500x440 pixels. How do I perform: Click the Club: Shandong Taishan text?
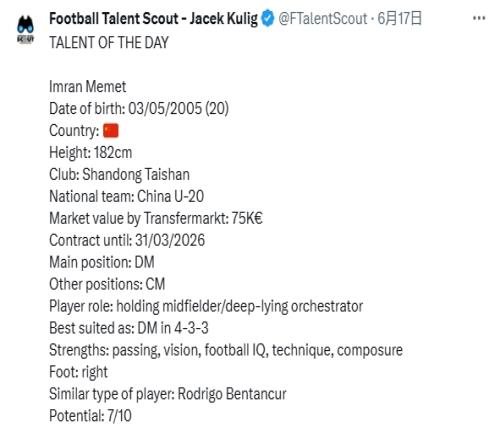pos(119,175)
